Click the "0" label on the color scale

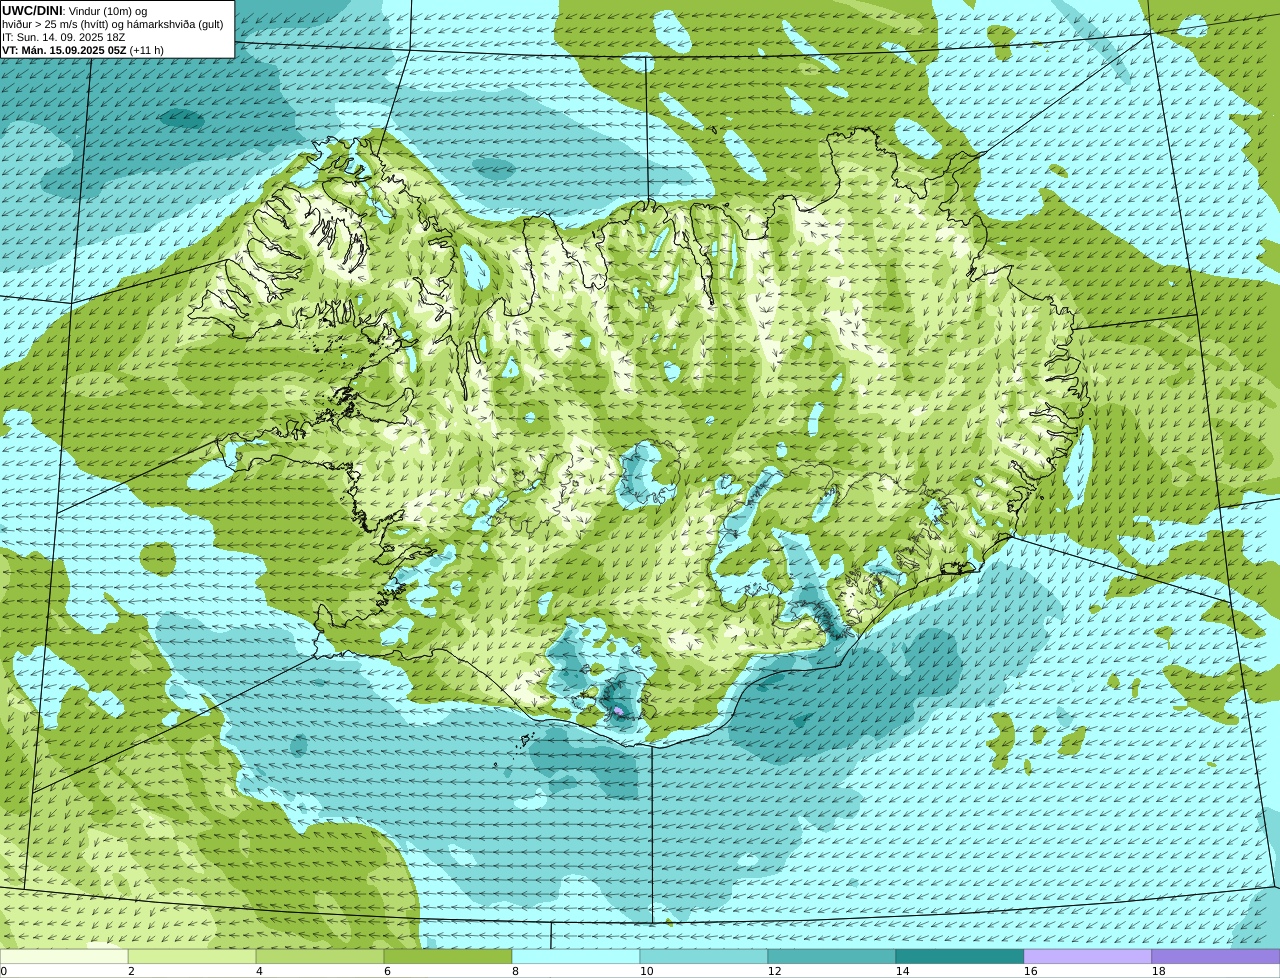(x=4, y=971)
